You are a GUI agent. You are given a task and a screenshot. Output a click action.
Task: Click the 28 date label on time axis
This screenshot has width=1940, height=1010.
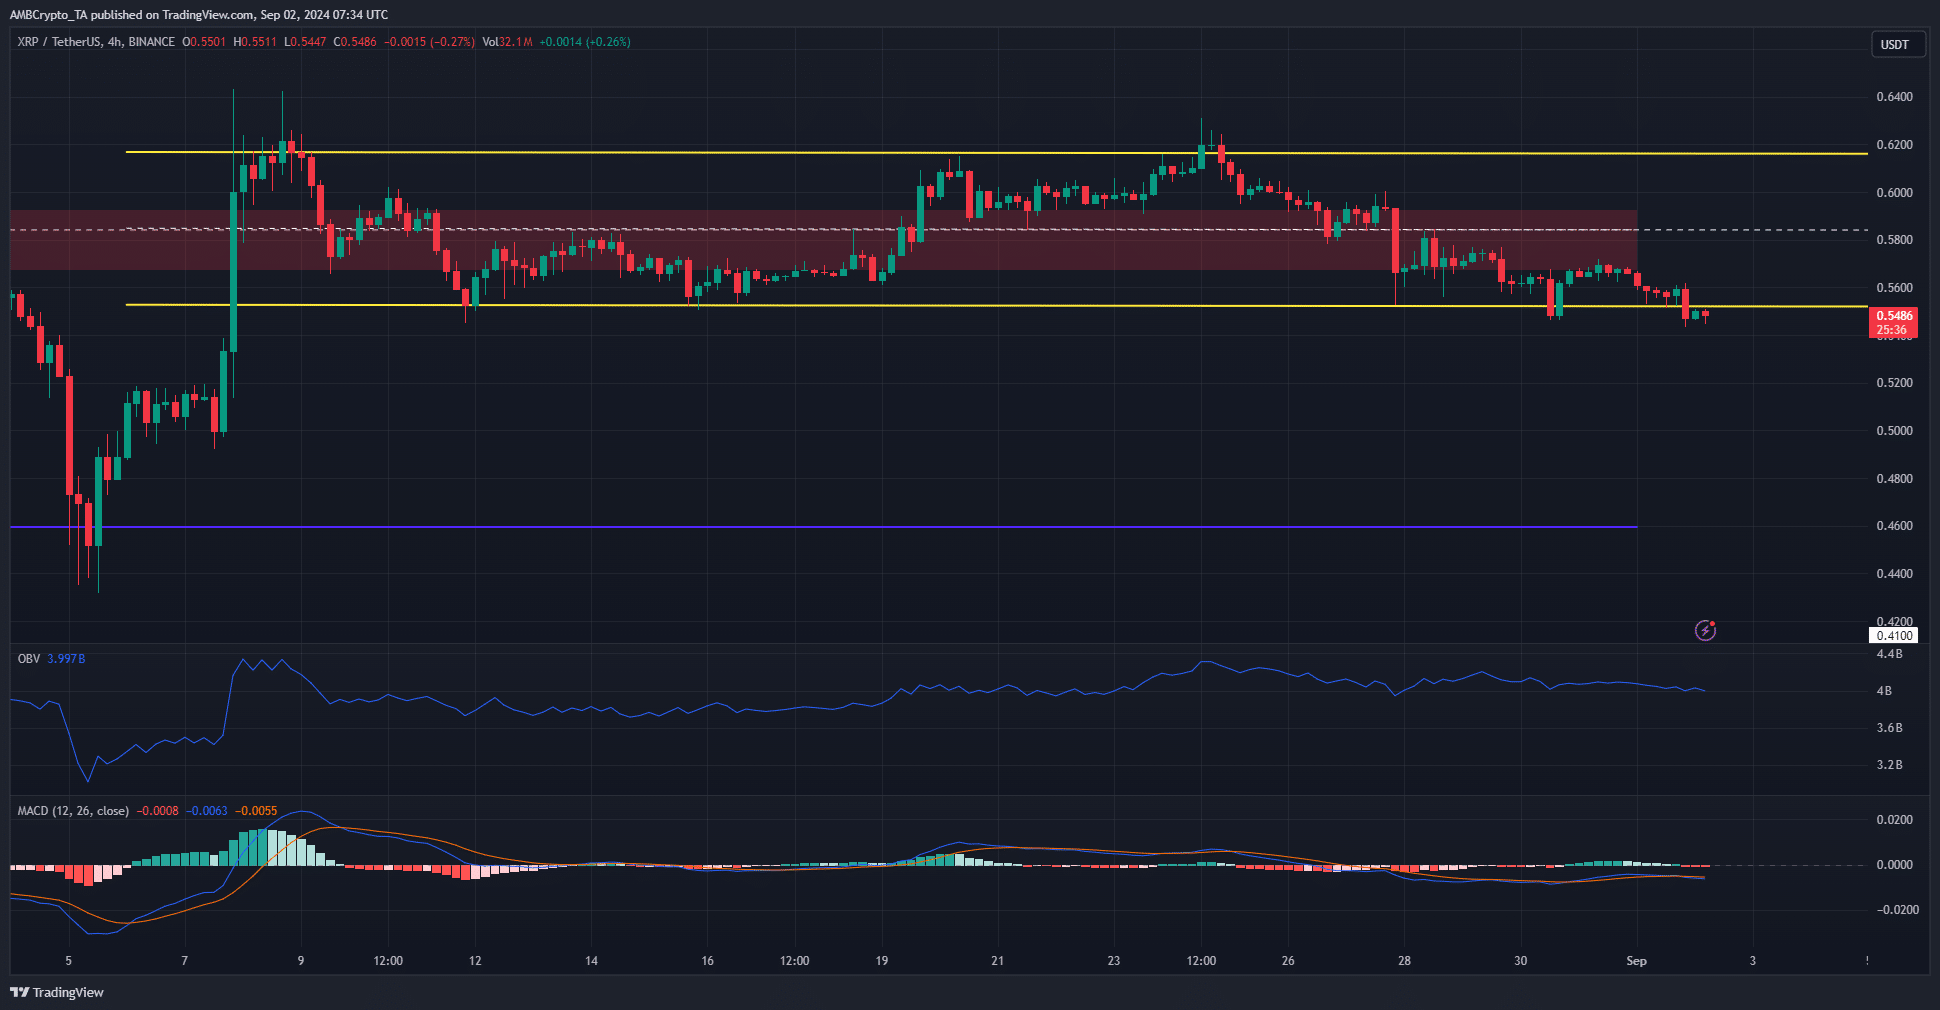point(1404,961)
